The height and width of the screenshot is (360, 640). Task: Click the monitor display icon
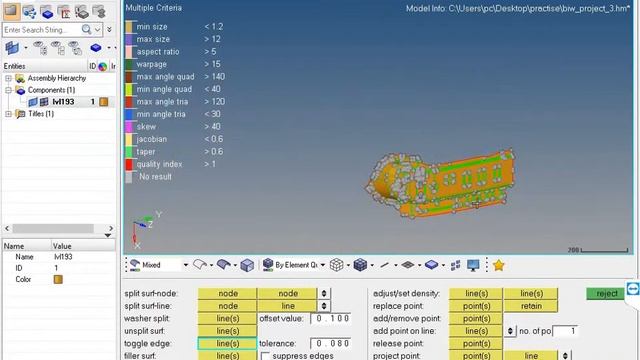473,265
